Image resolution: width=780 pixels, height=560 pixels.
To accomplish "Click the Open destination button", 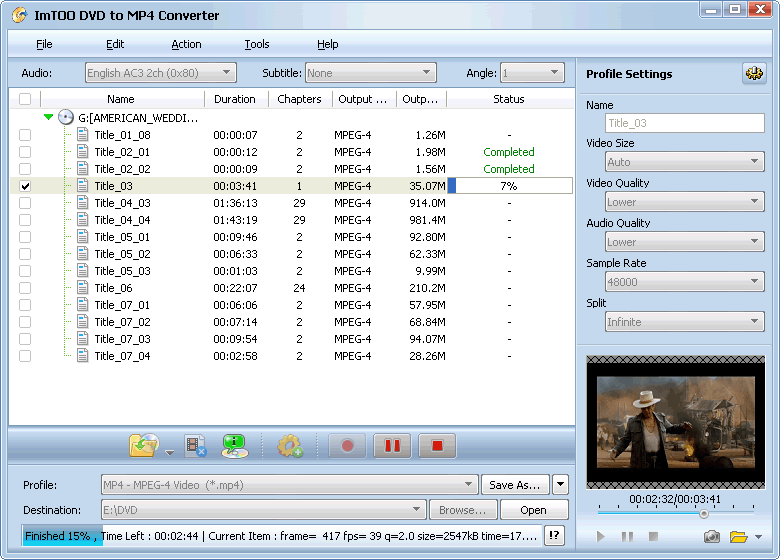I will pyautogui.click(x=533, y=510).
